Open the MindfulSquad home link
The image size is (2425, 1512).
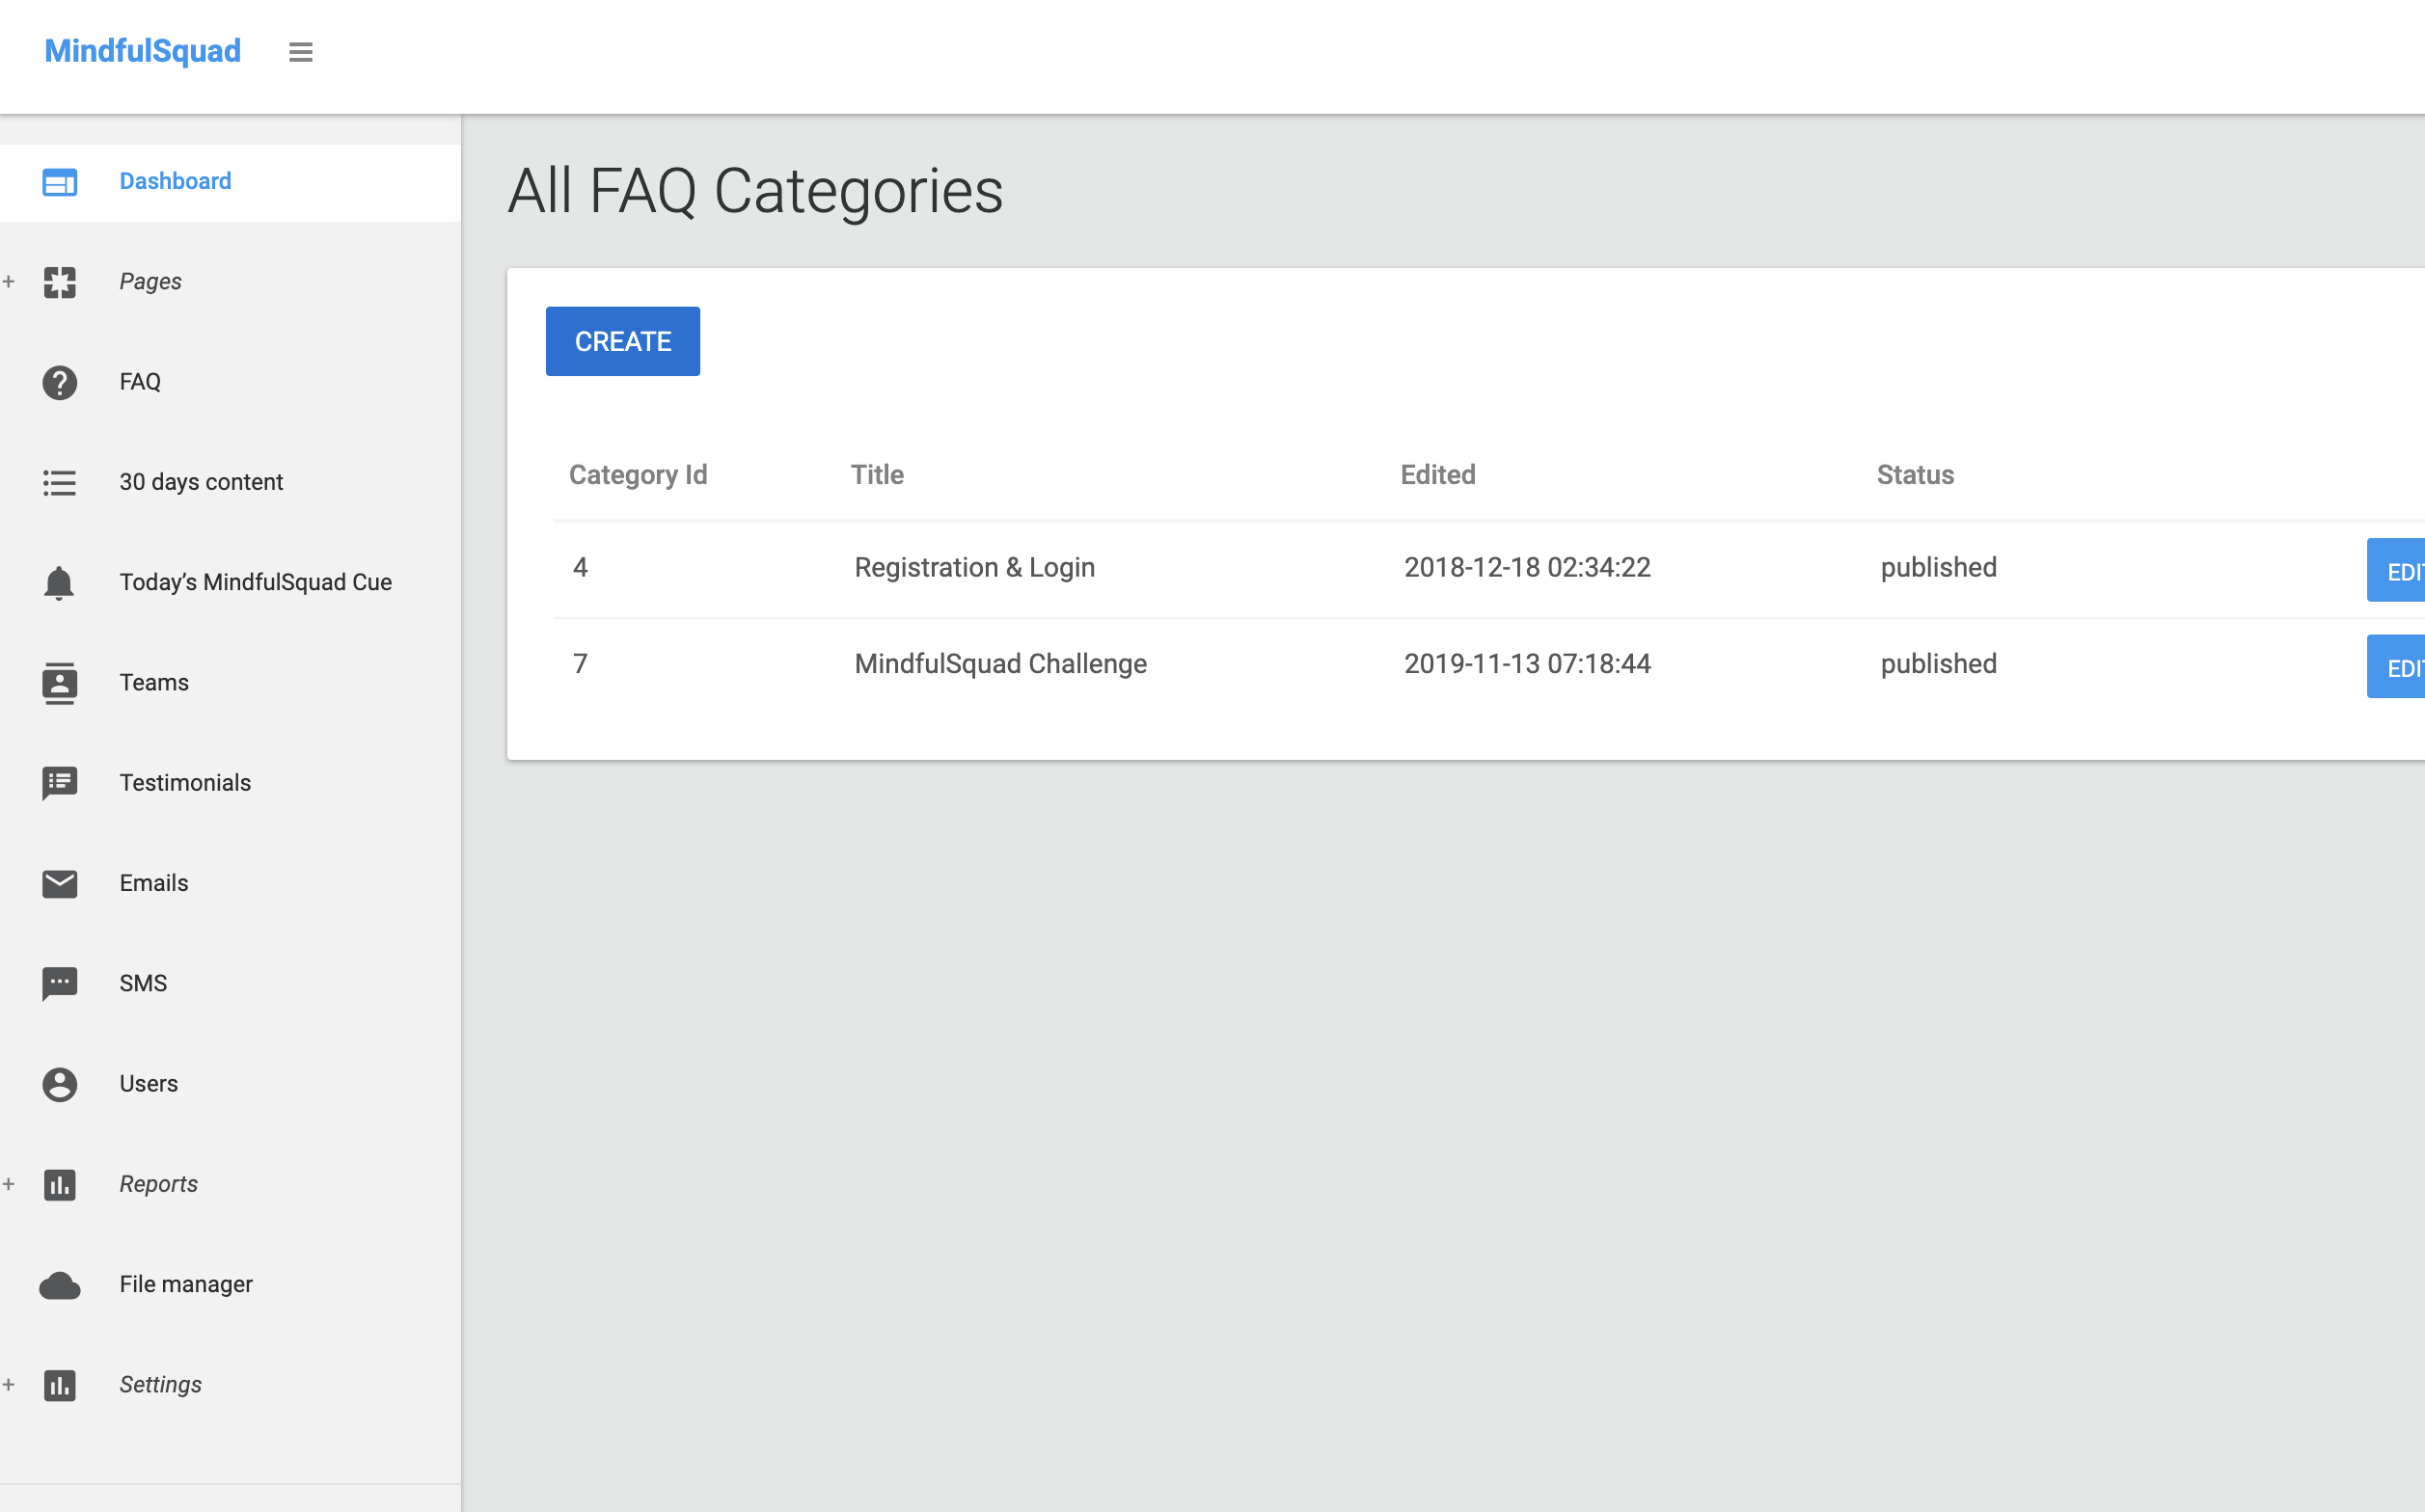point(142,50)
